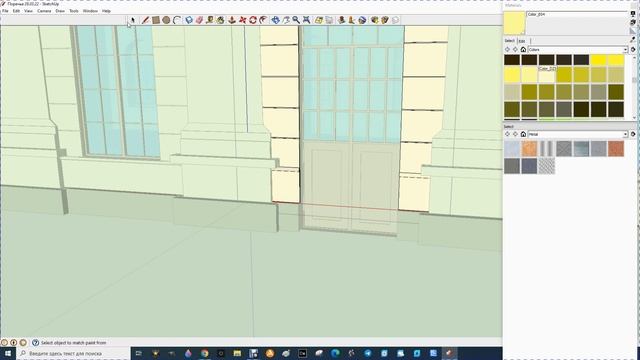Screen dimensions: 640x360
Task: Open the Tools menu
Action: pyautogui.click(x=74, y=11)
